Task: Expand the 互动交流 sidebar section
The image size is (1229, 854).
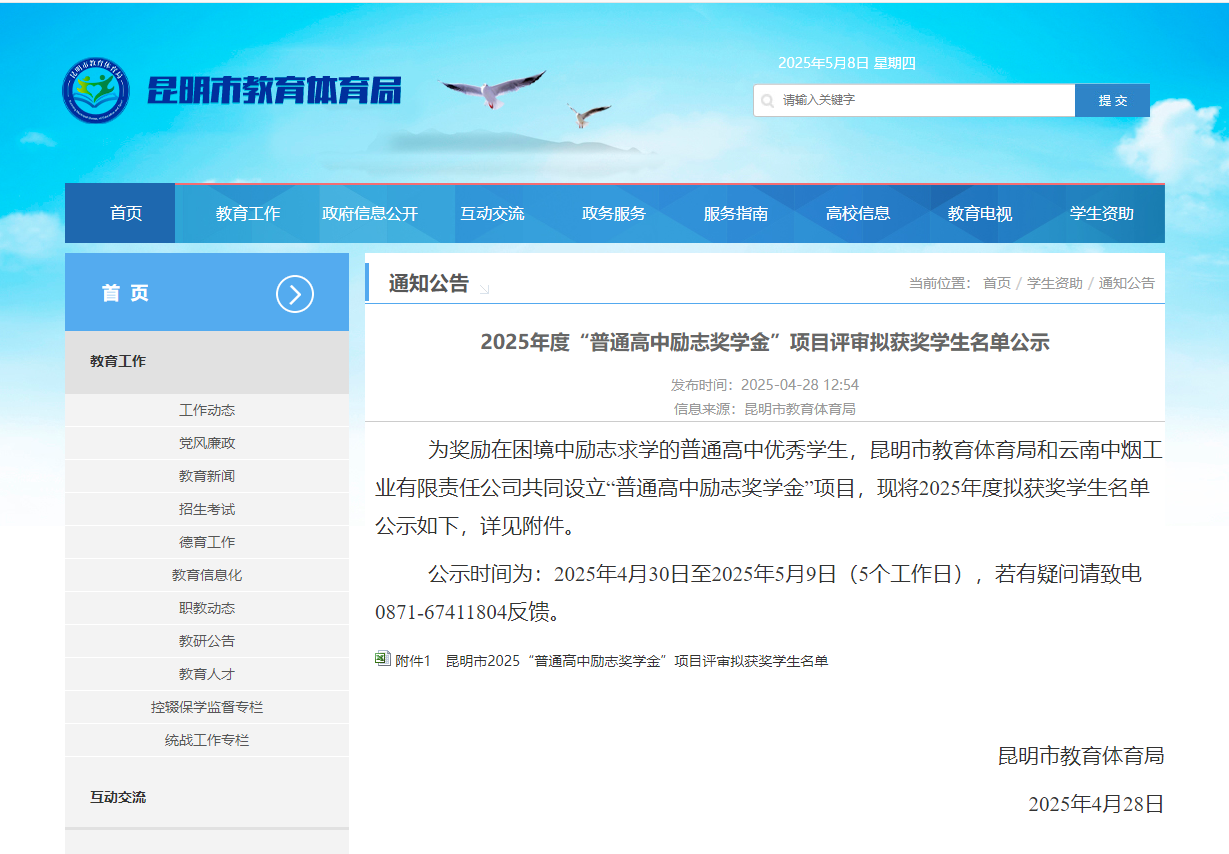Action: click(118, 797)
